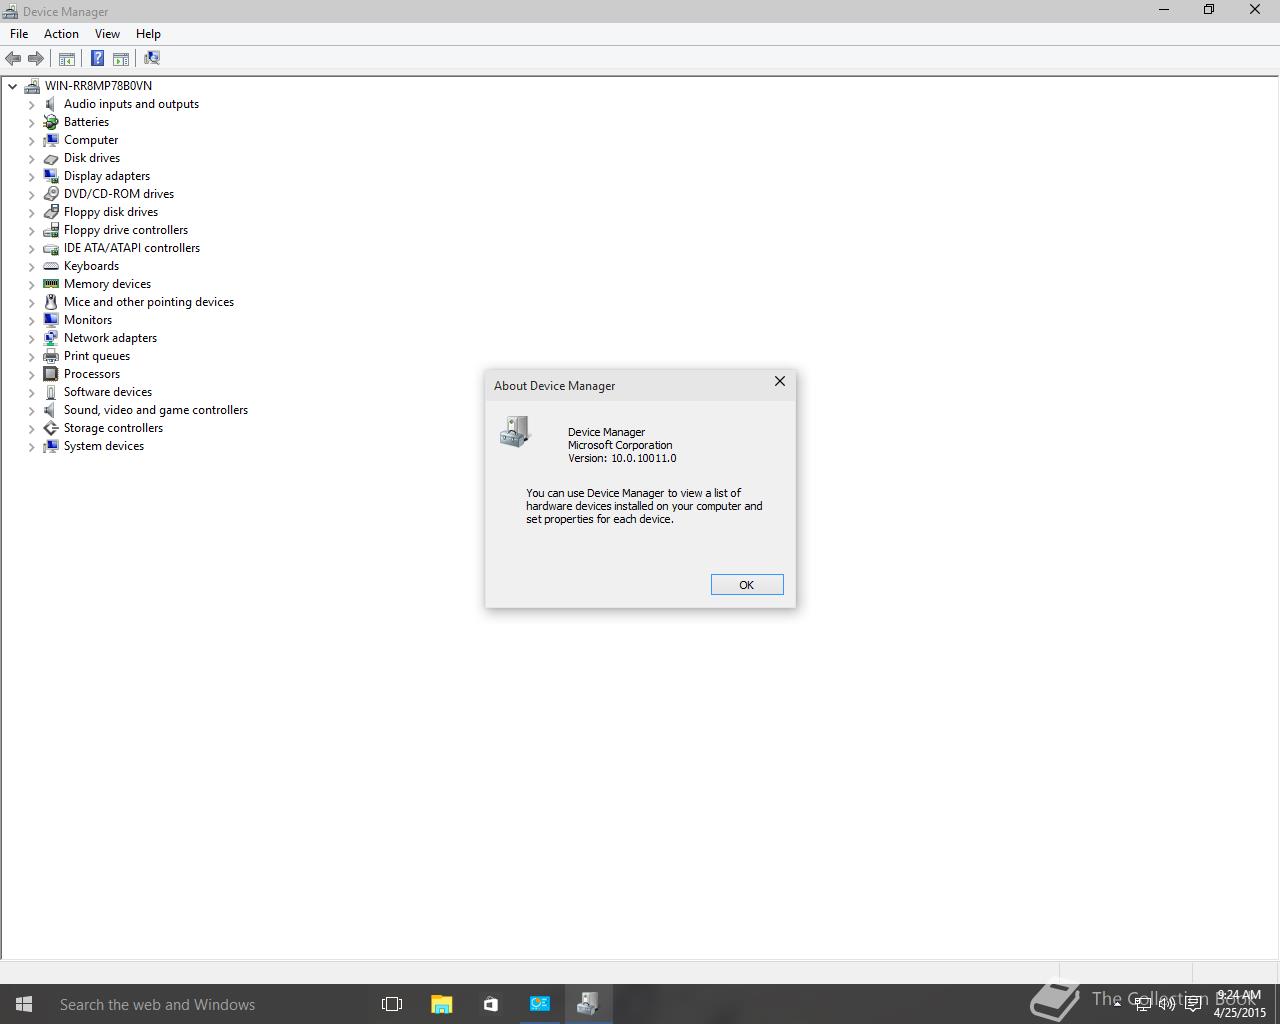1280x1024 pixels.
Task: Expand the Mice and other pointing devices node
Action: pos(31,302)
